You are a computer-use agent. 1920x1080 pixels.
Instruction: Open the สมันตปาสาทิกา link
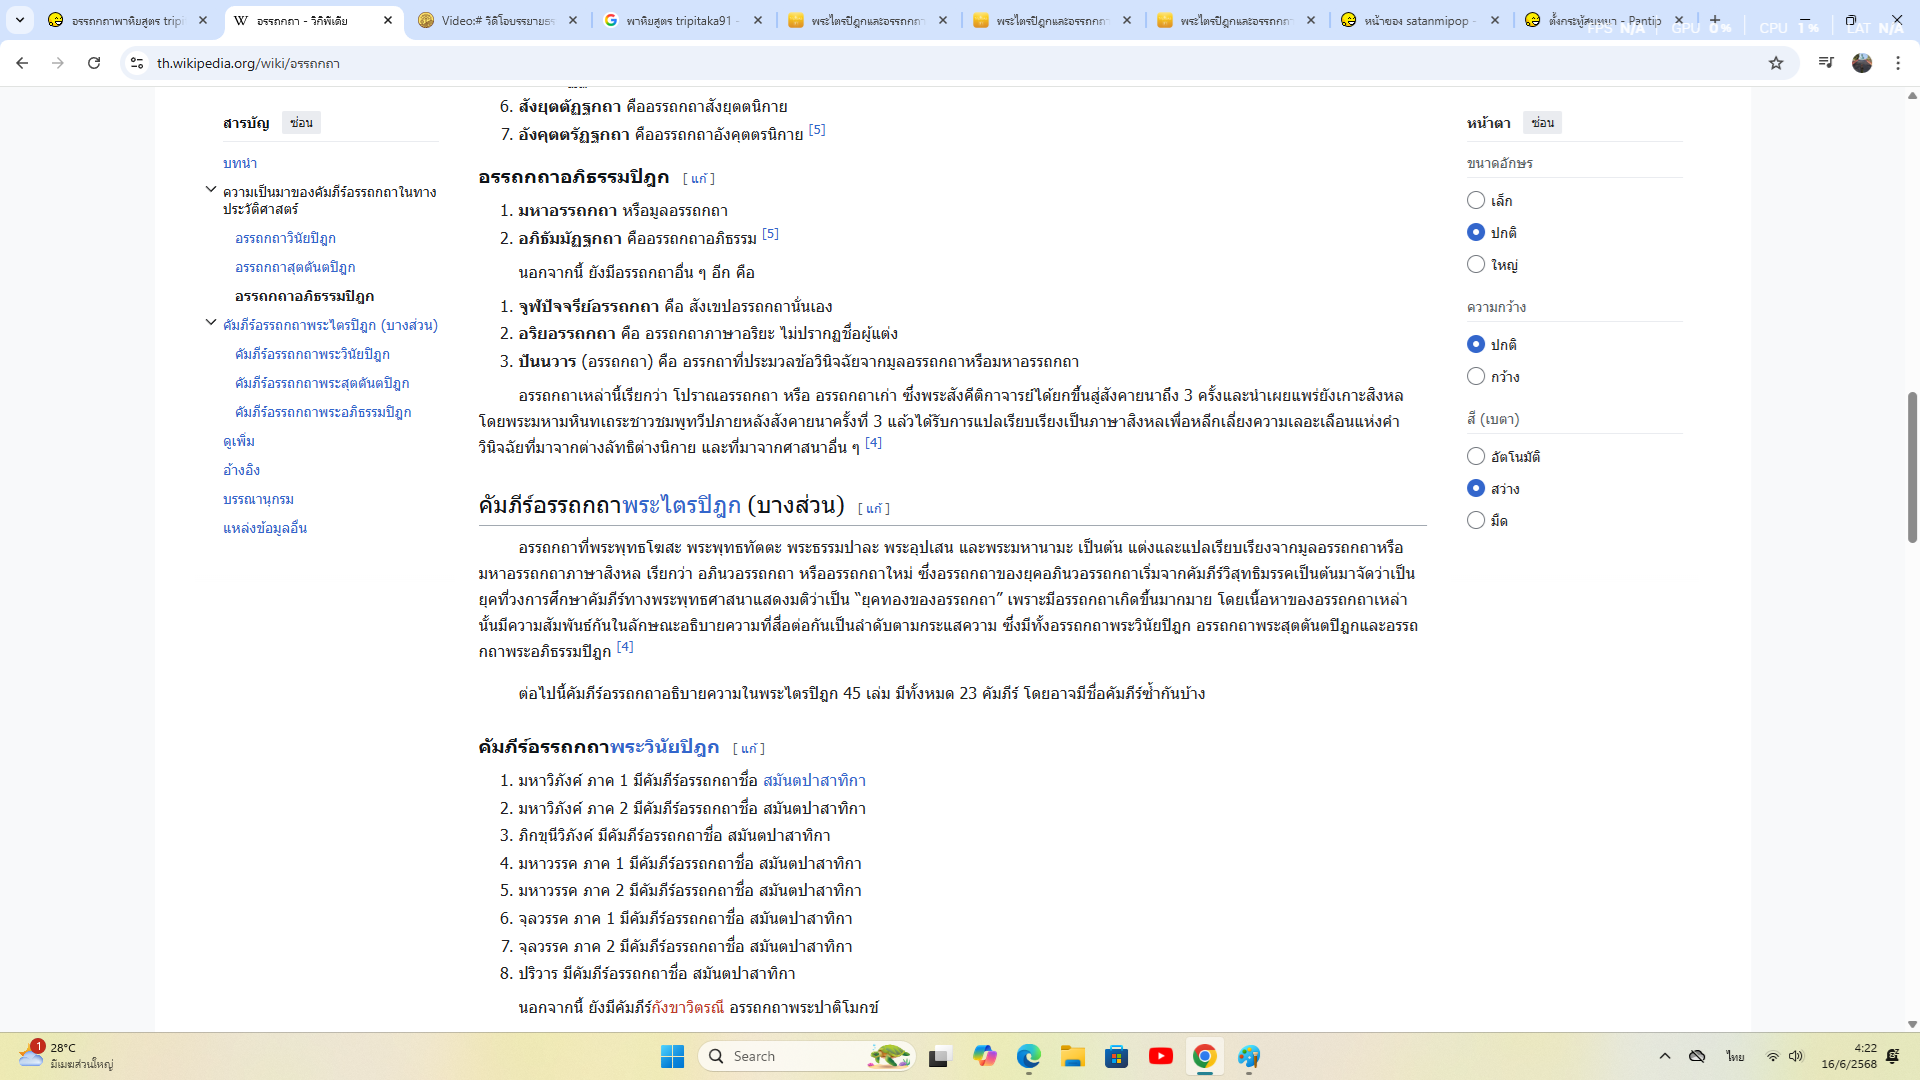(x=814, y=781)
